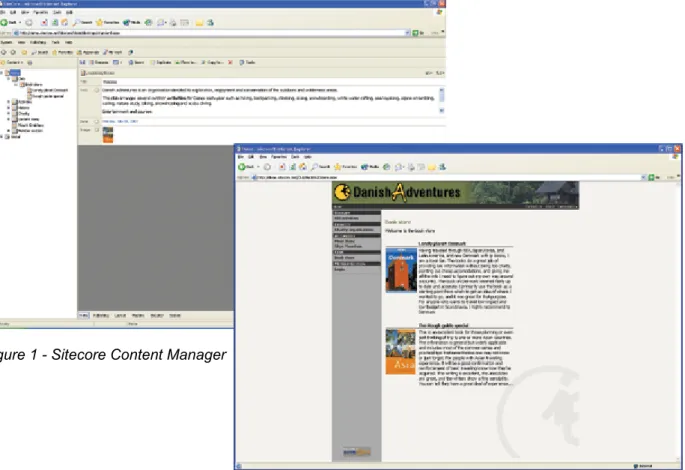Click Copy to in item toolbar

pos(212,62)
